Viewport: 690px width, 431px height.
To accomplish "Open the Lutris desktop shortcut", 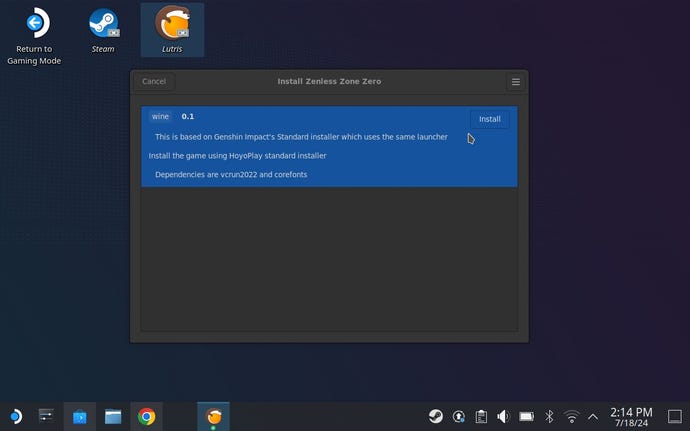I will tap(172, 28).
